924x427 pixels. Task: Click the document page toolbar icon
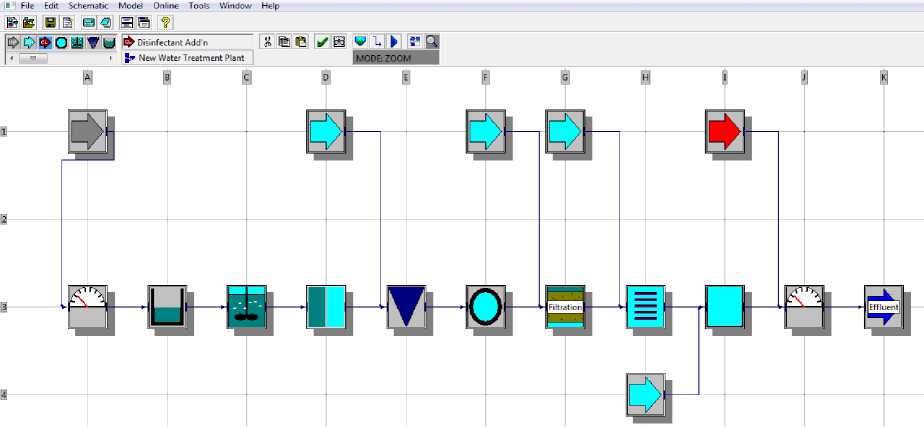coord(68,22)
